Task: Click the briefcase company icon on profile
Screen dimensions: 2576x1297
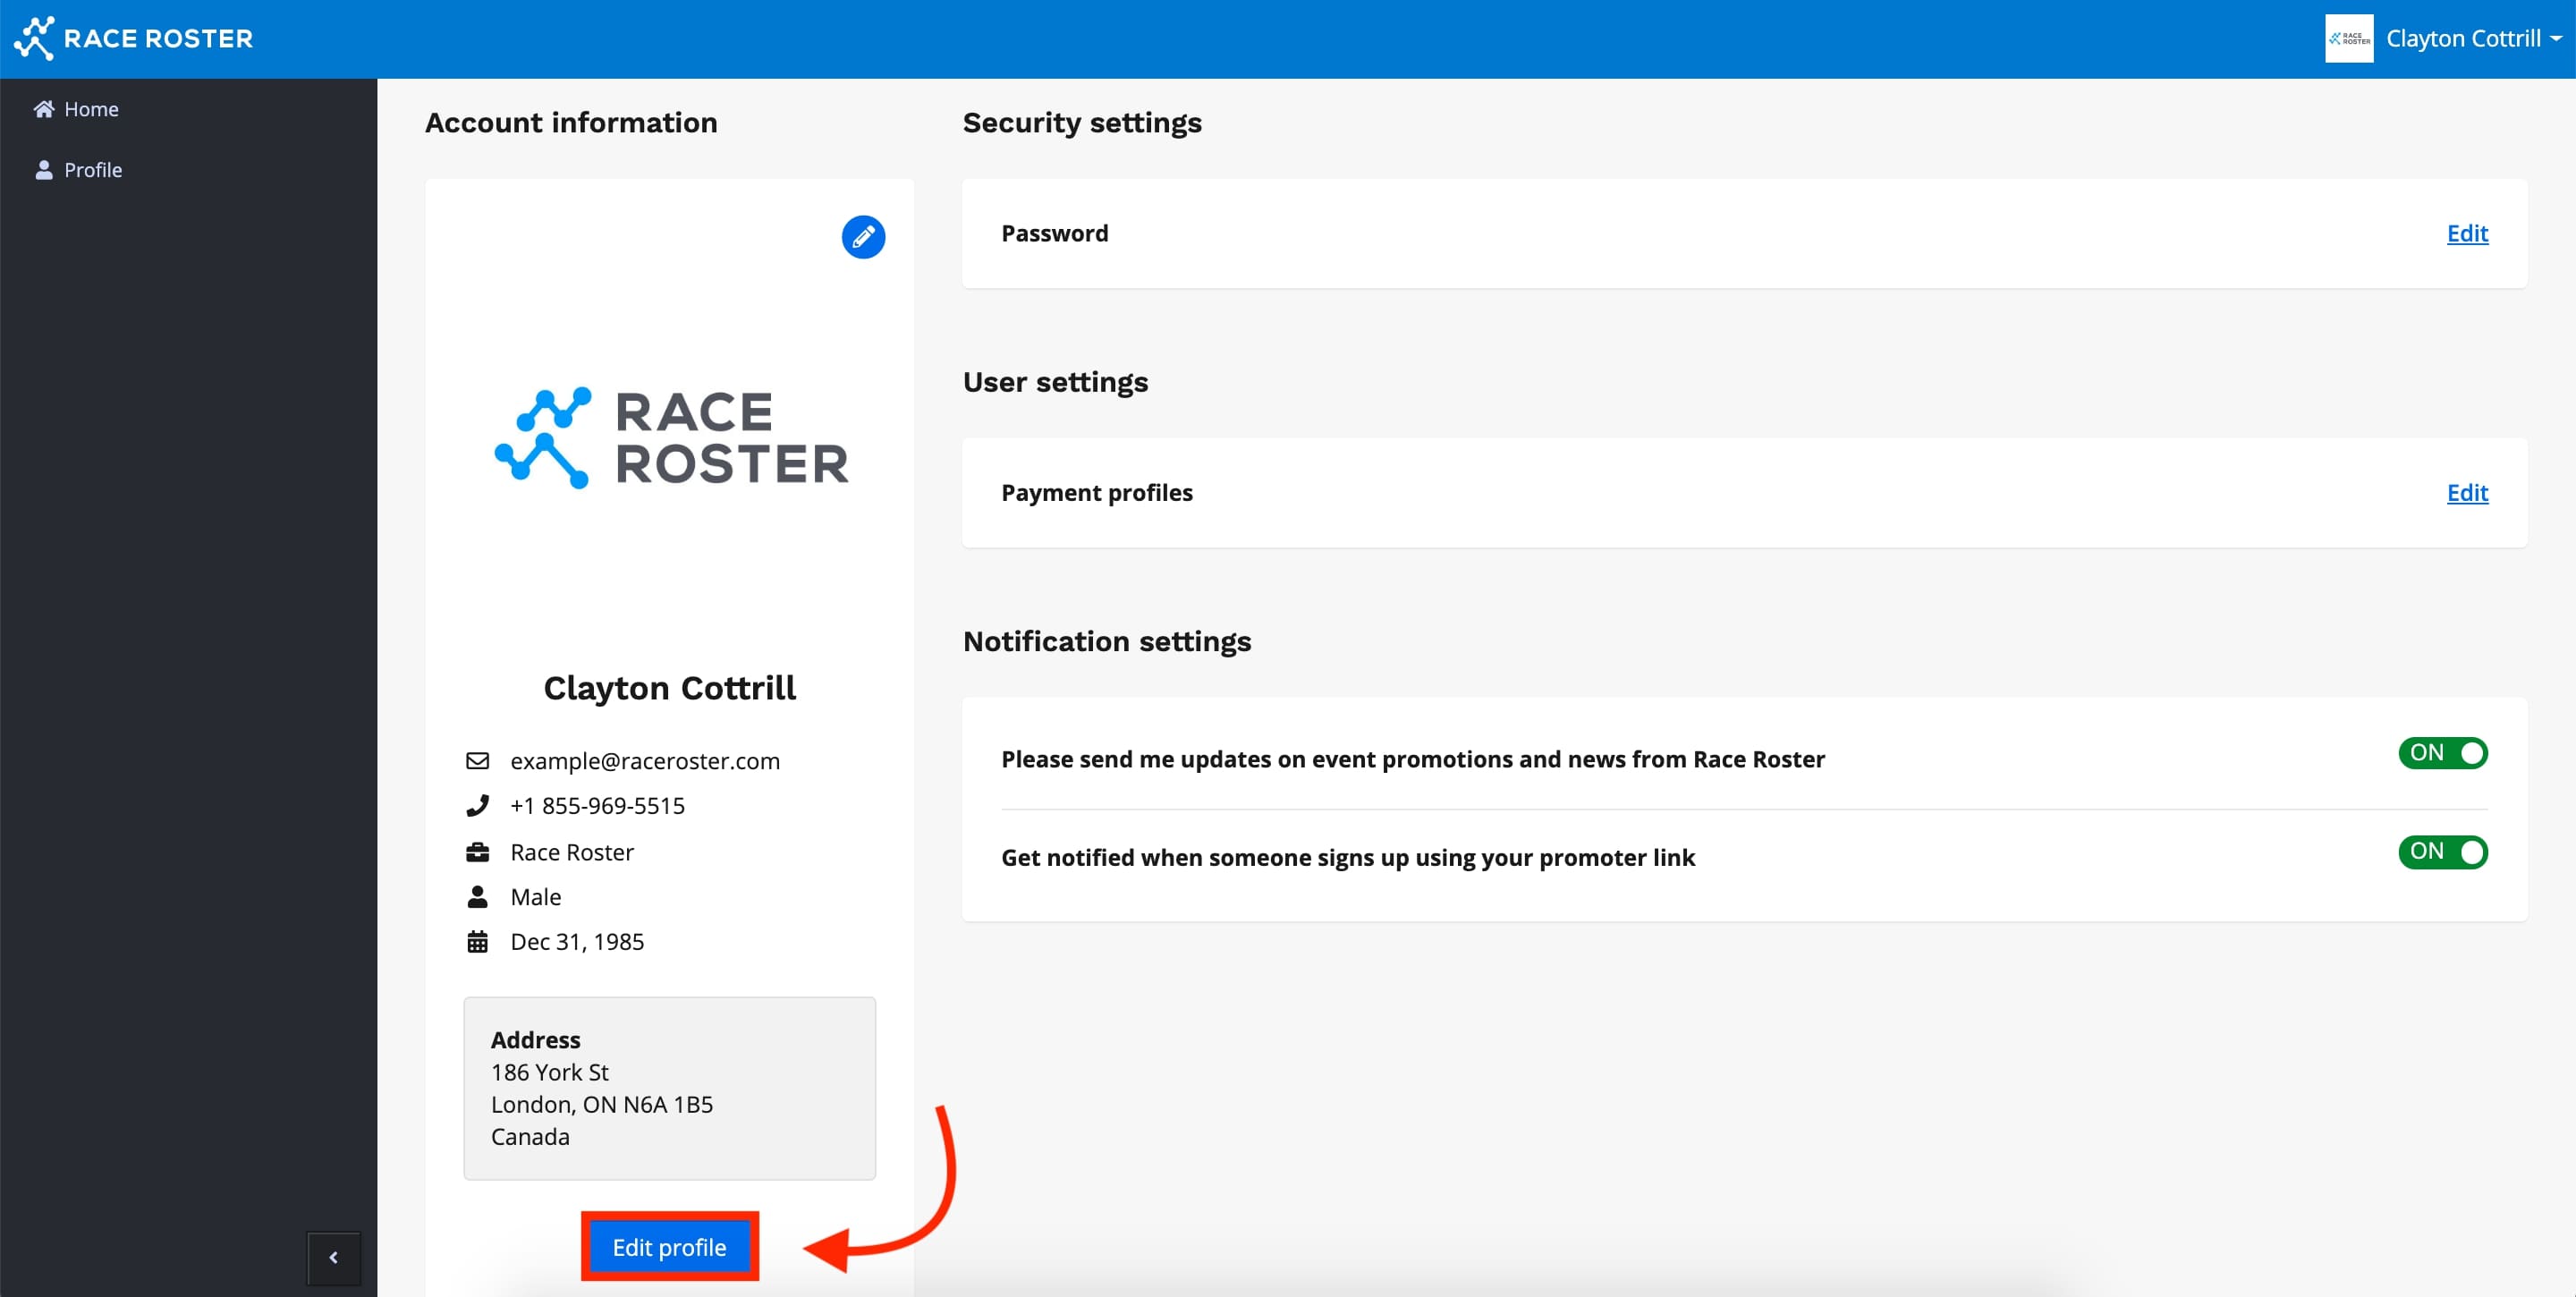Action: tap(476, 851)
